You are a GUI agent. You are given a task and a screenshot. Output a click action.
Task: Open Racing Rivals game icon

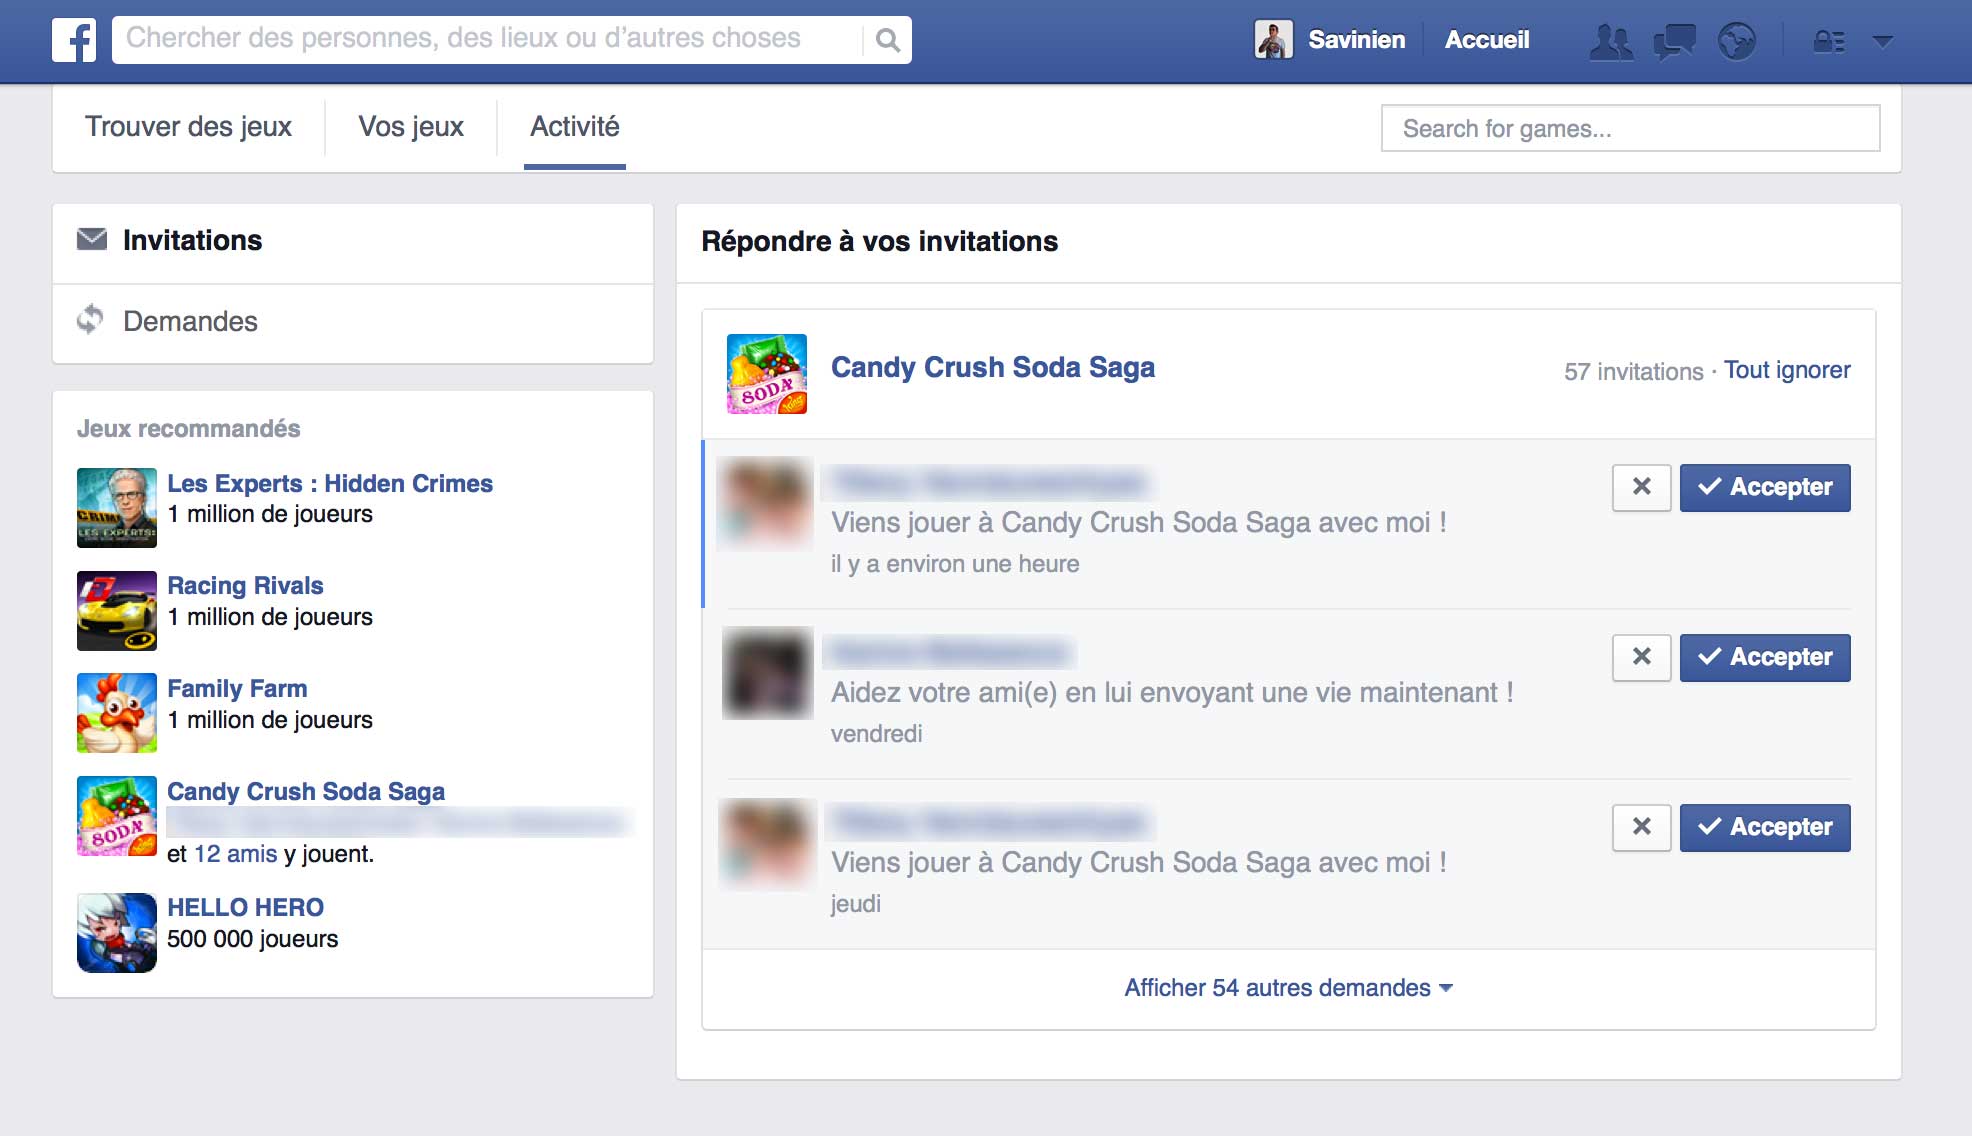[x=117, y=611]
